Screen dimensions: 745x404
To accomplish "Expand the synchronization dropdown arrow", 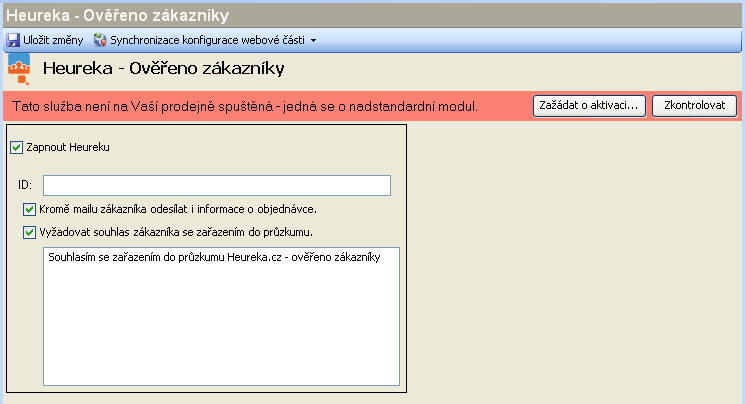I will coord(313,40).
